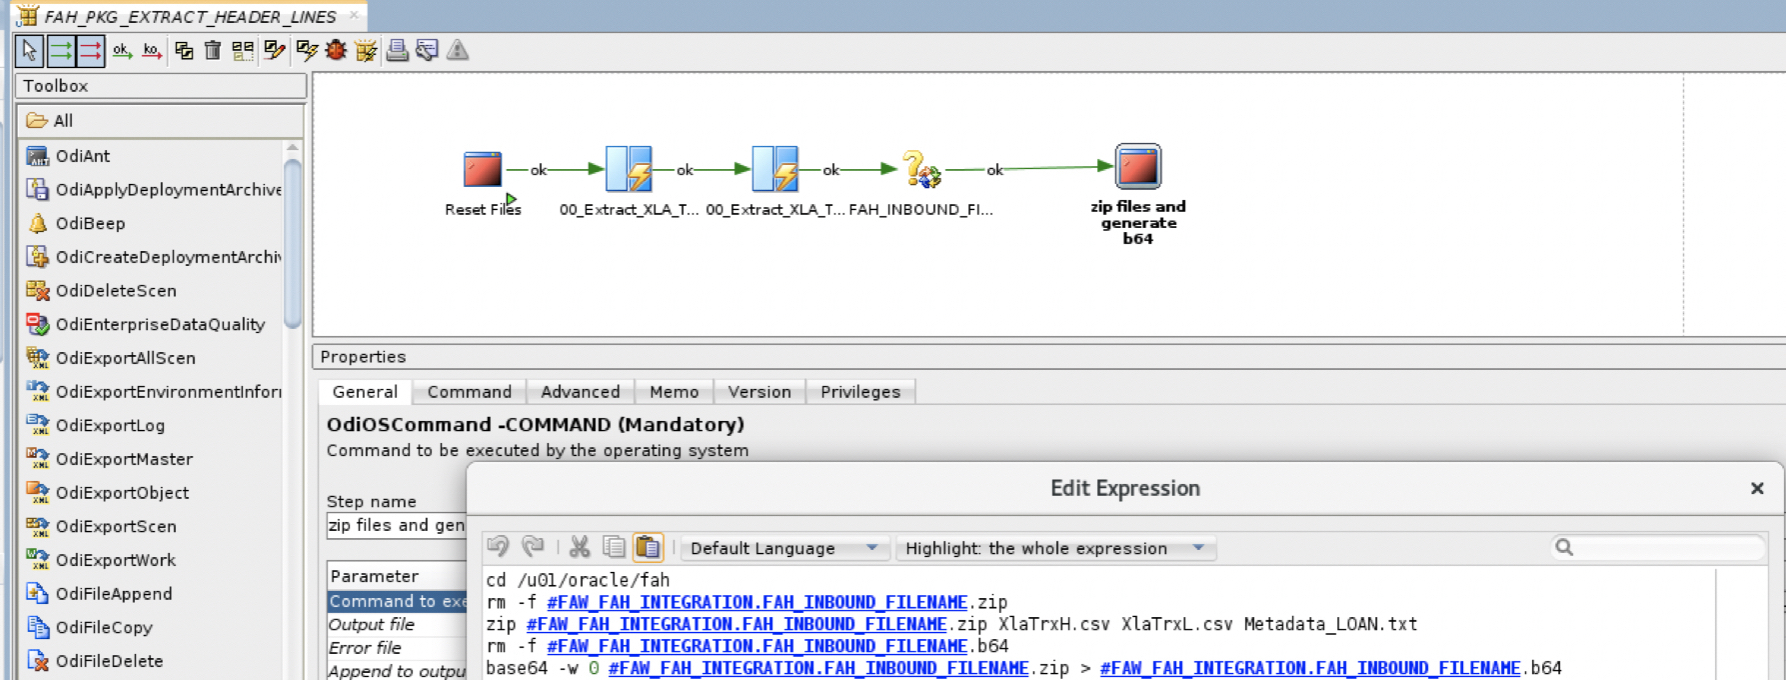
Task: Click the execute step lightning icon
Action: [x=306, y=50]
